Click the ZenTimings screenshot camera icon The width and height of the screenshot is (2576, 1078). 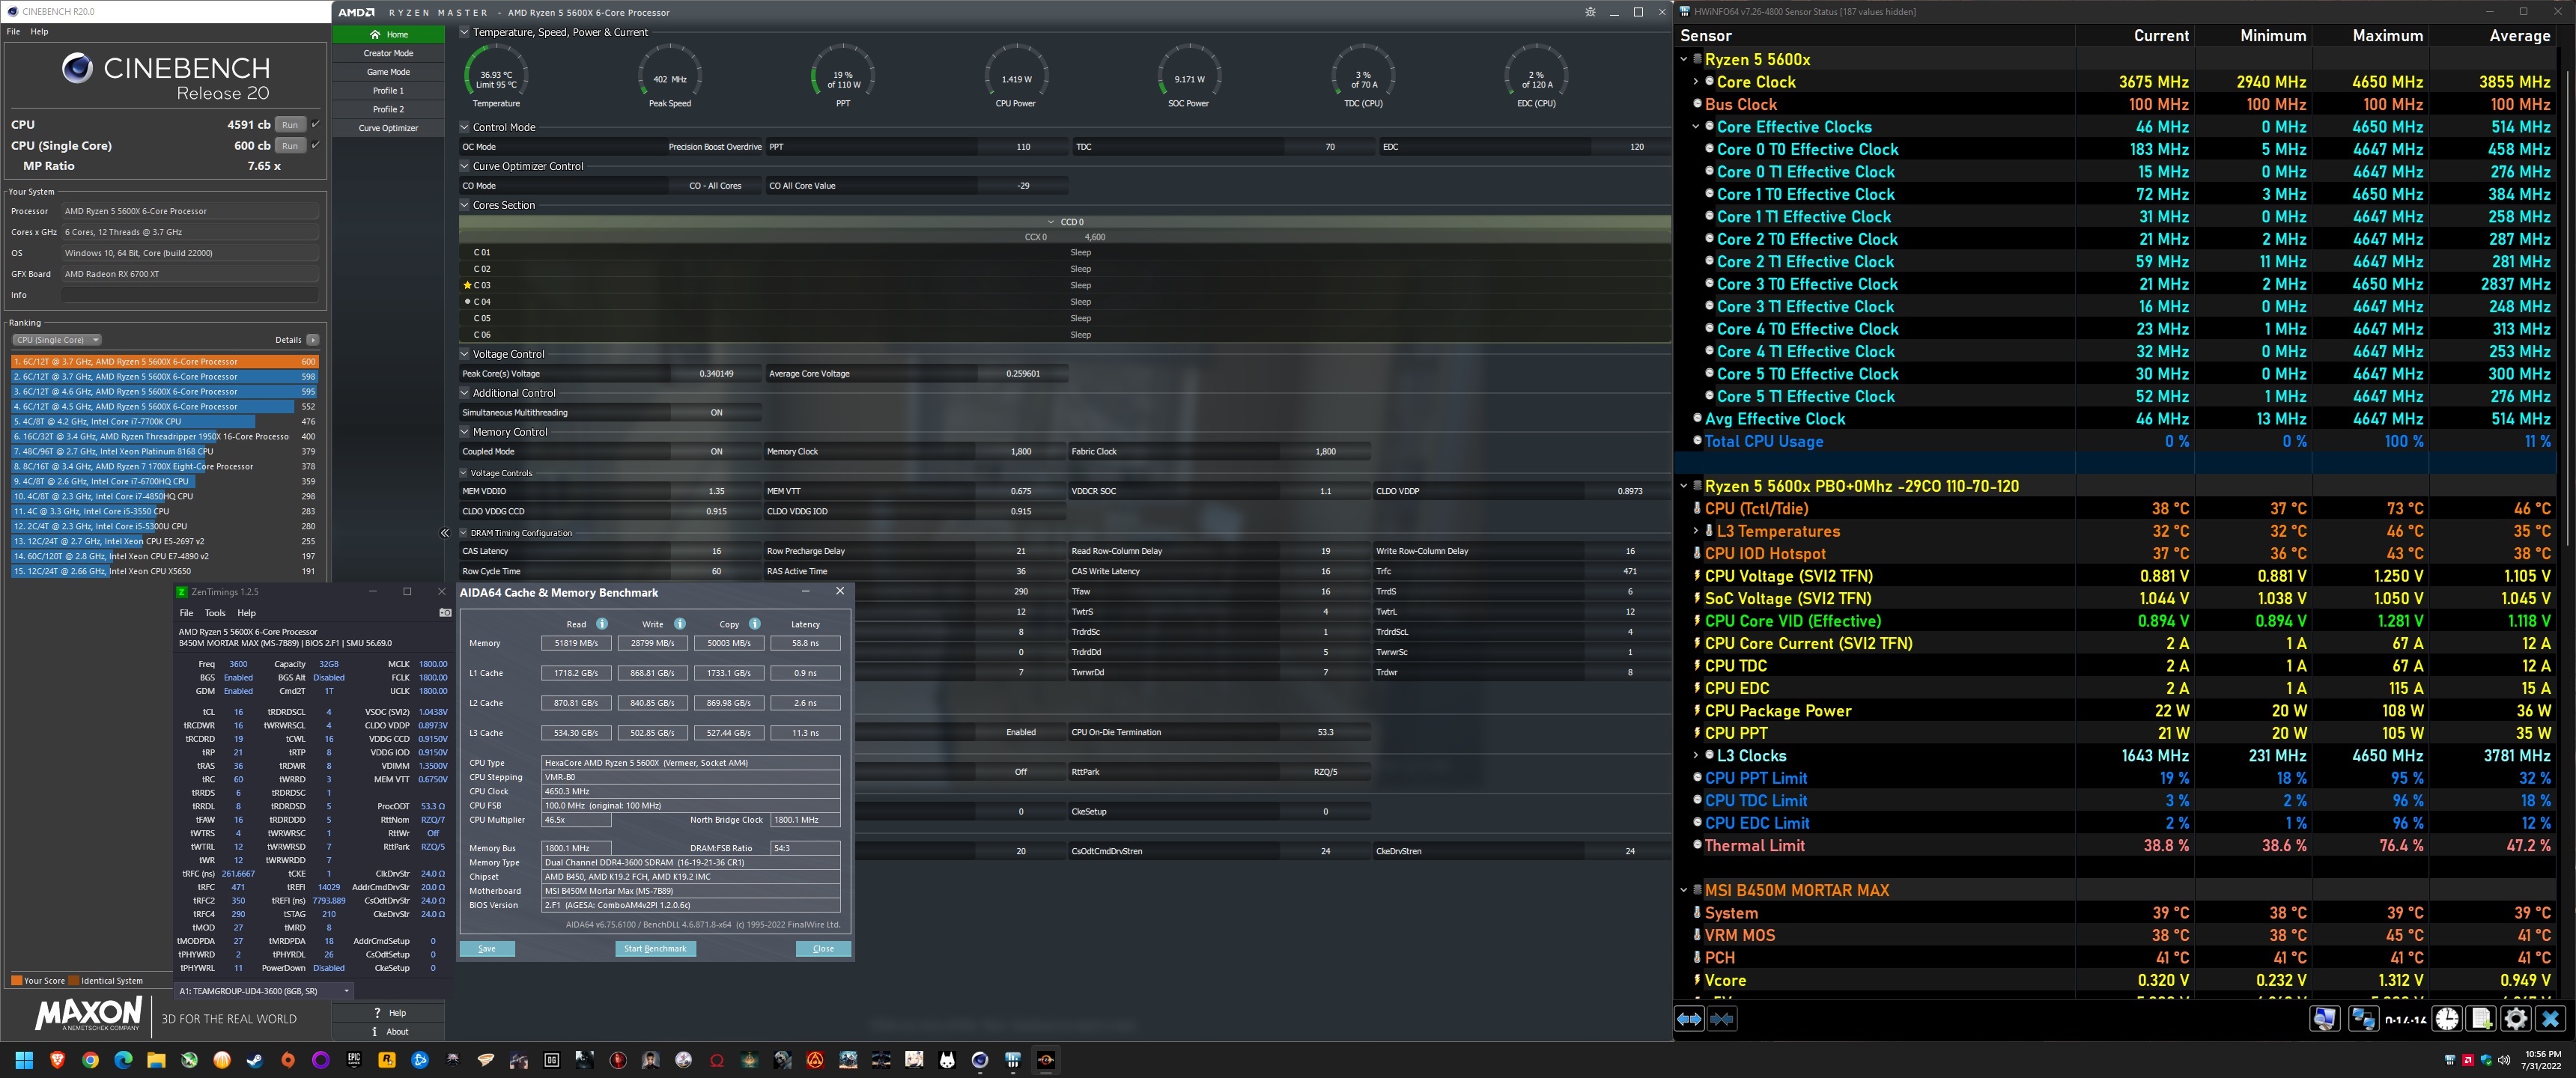(x=445, y=613)
